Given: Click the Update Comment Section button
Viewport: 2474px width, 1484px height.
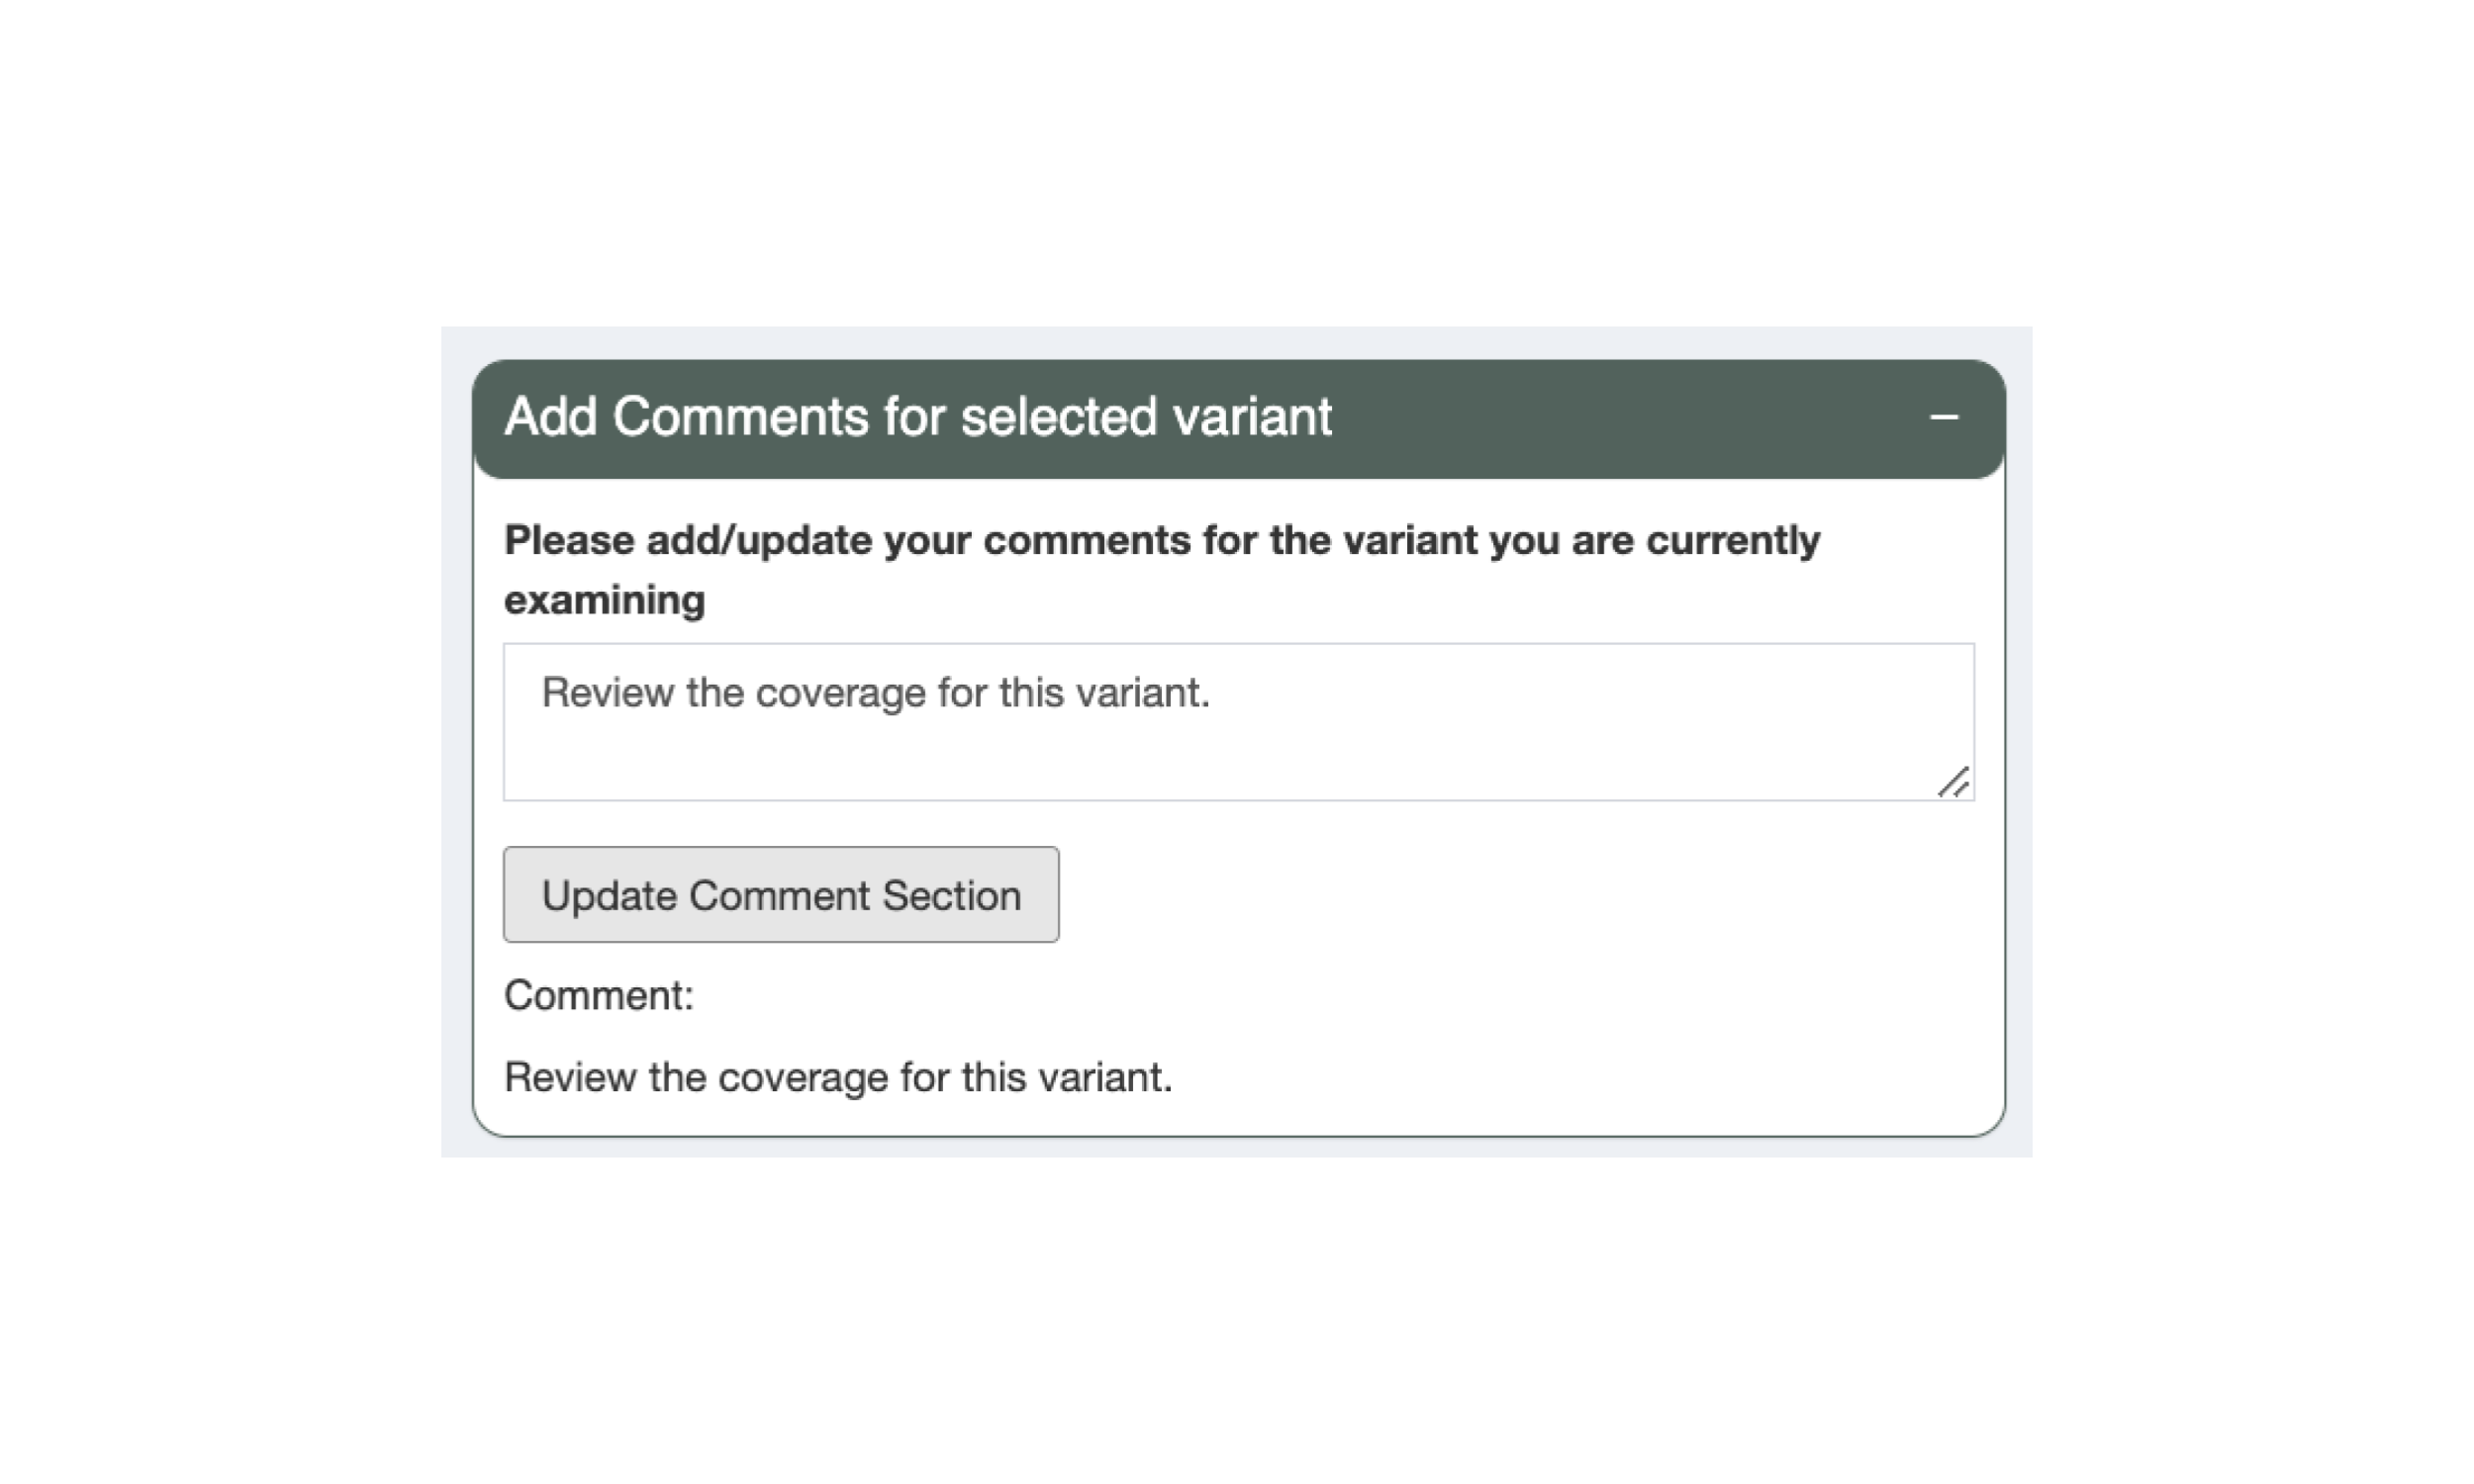Looking at the screenshot, I should point(780,895).
